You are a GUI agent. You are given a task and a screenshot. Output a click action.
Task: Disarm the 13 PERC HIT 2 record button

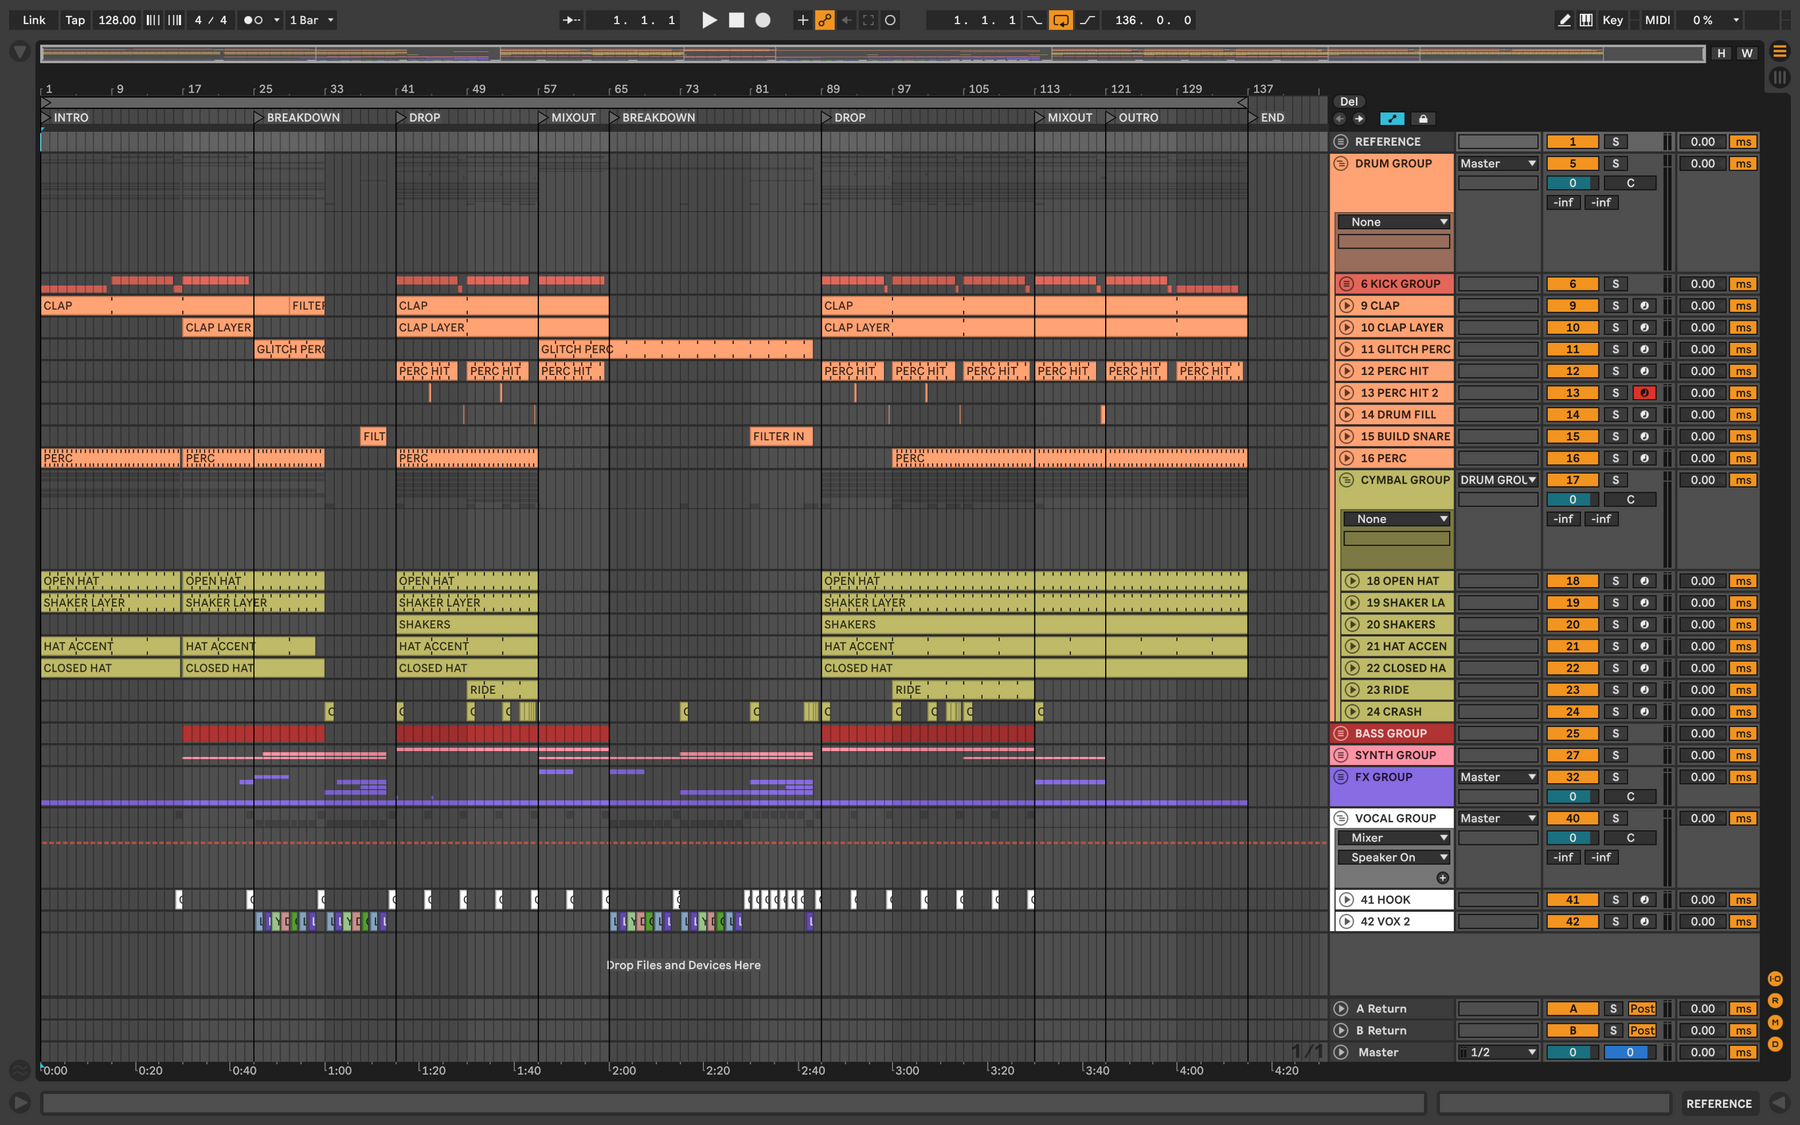click(x=1644, y=393)
